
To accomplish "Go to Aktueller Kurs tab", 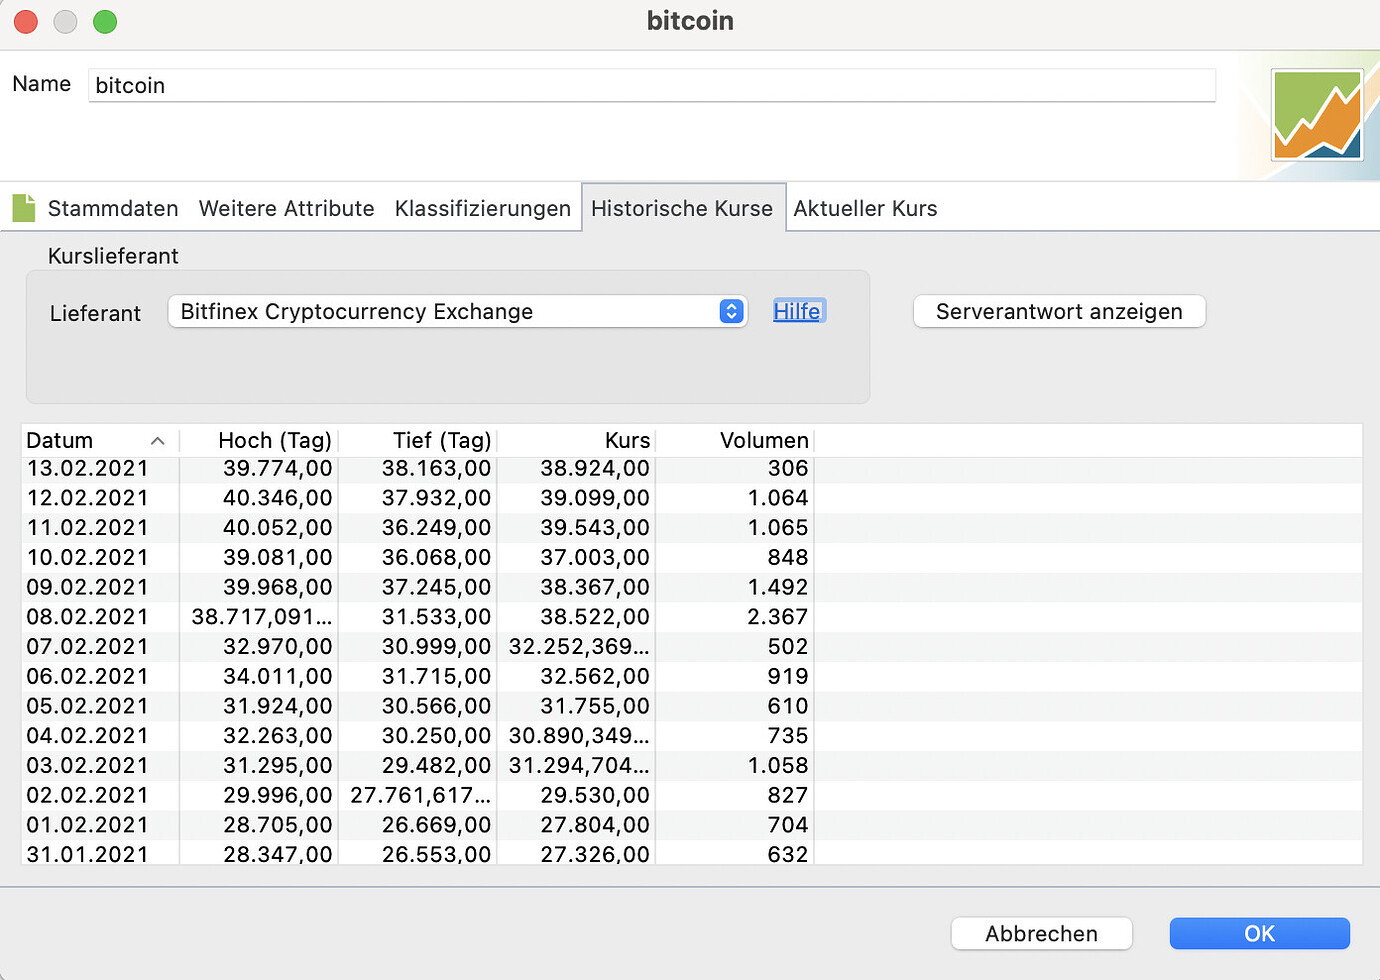I will [865, 208].
